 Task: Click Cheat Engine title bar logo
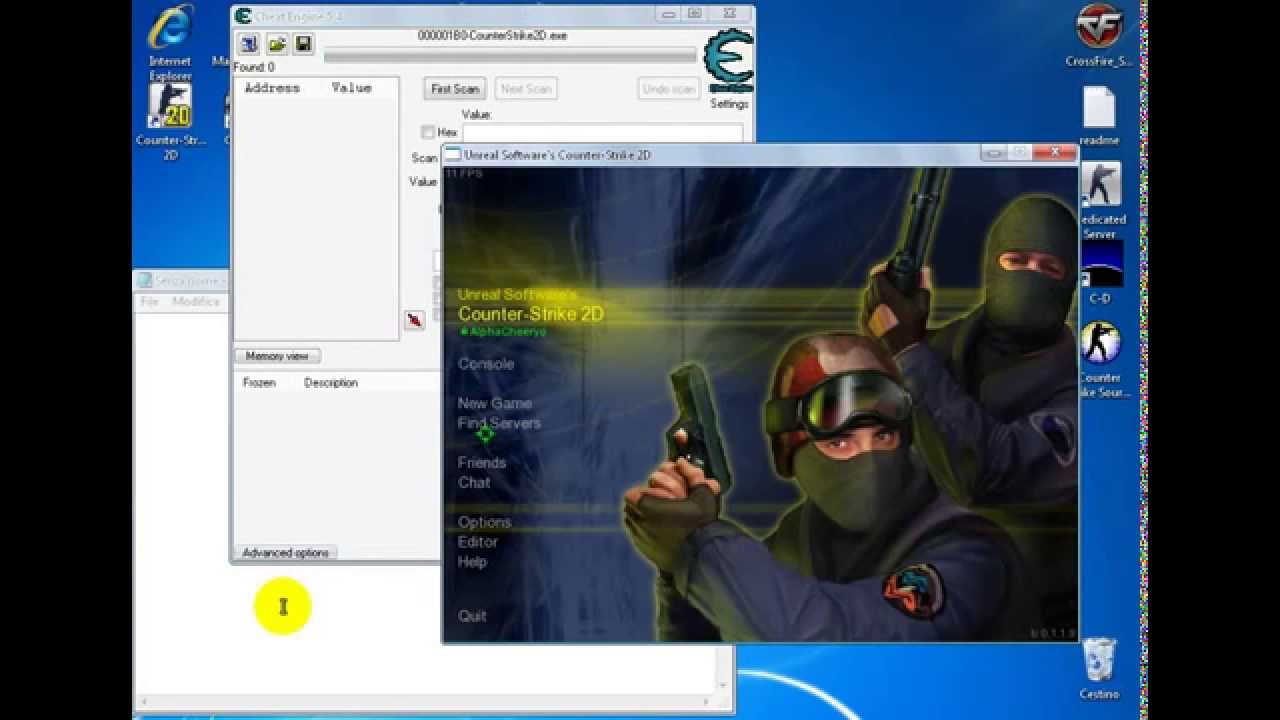242,15
